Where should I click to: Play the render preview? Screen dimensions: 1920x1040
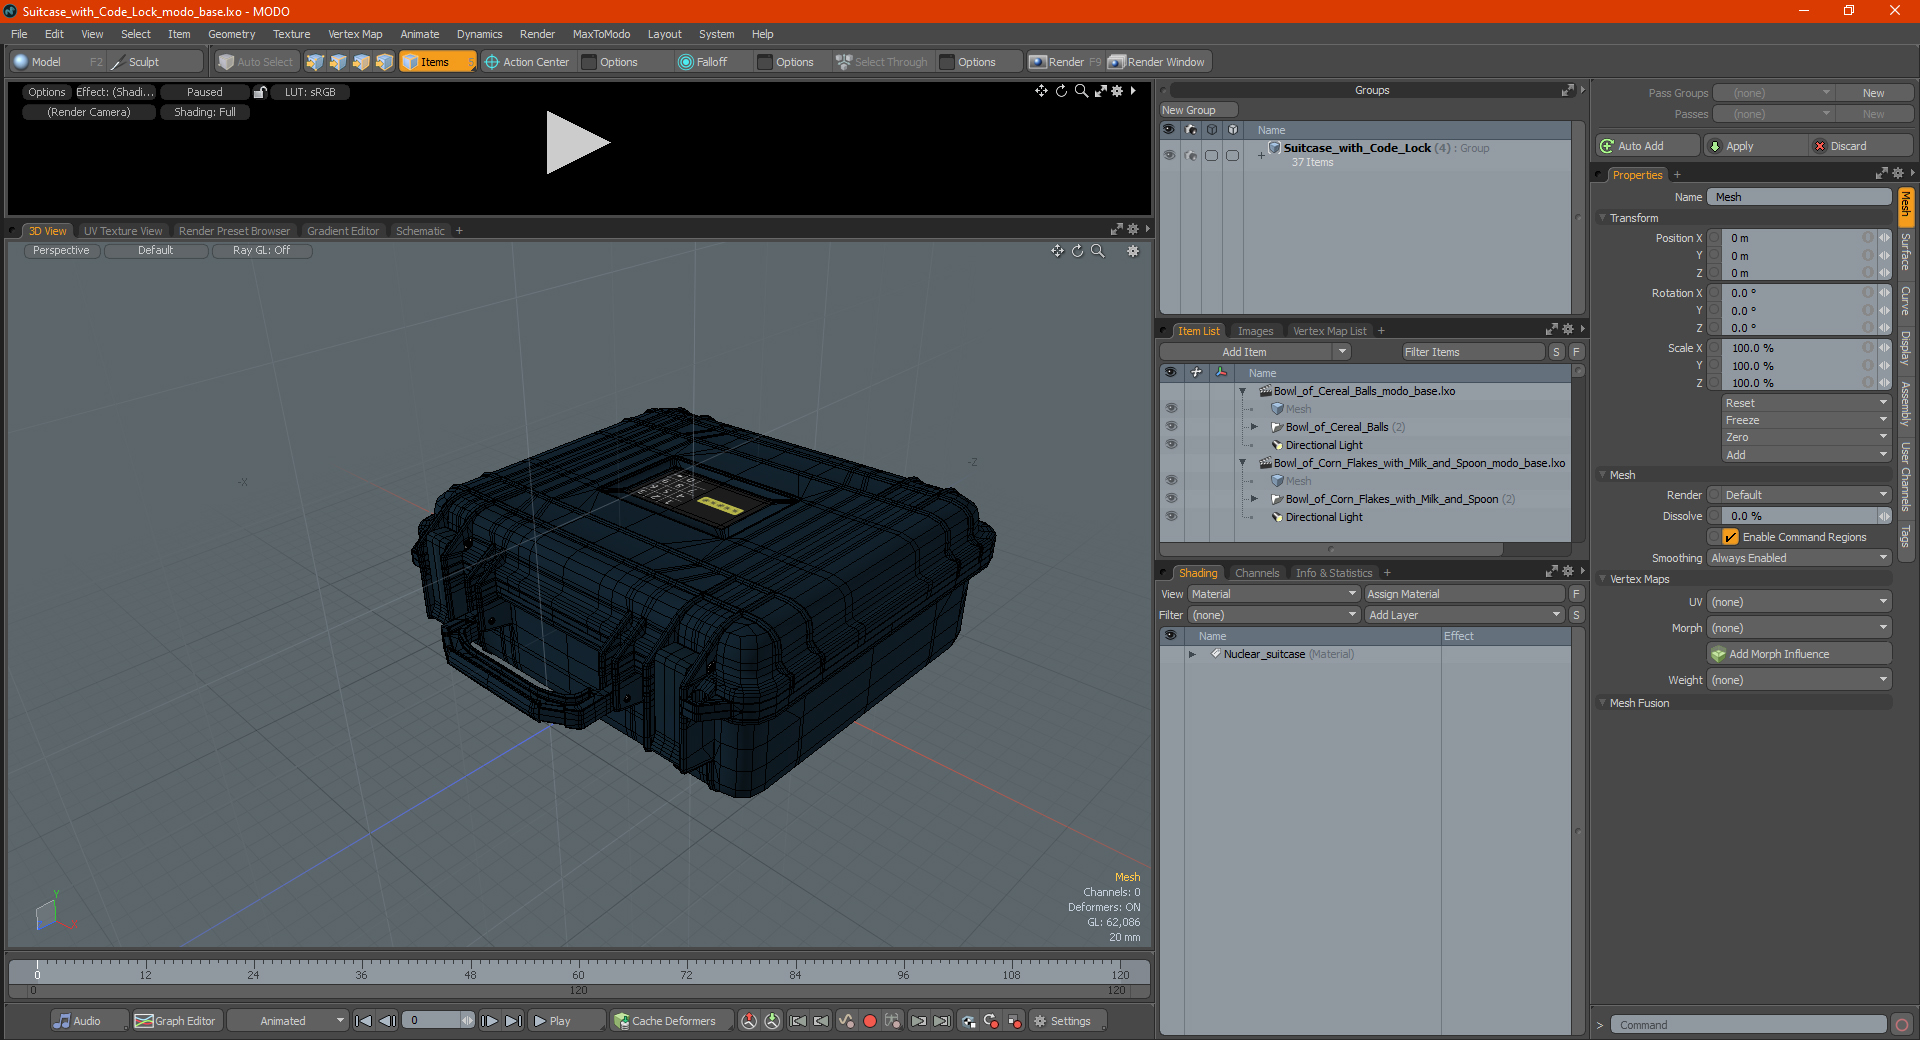pos(576,143)
